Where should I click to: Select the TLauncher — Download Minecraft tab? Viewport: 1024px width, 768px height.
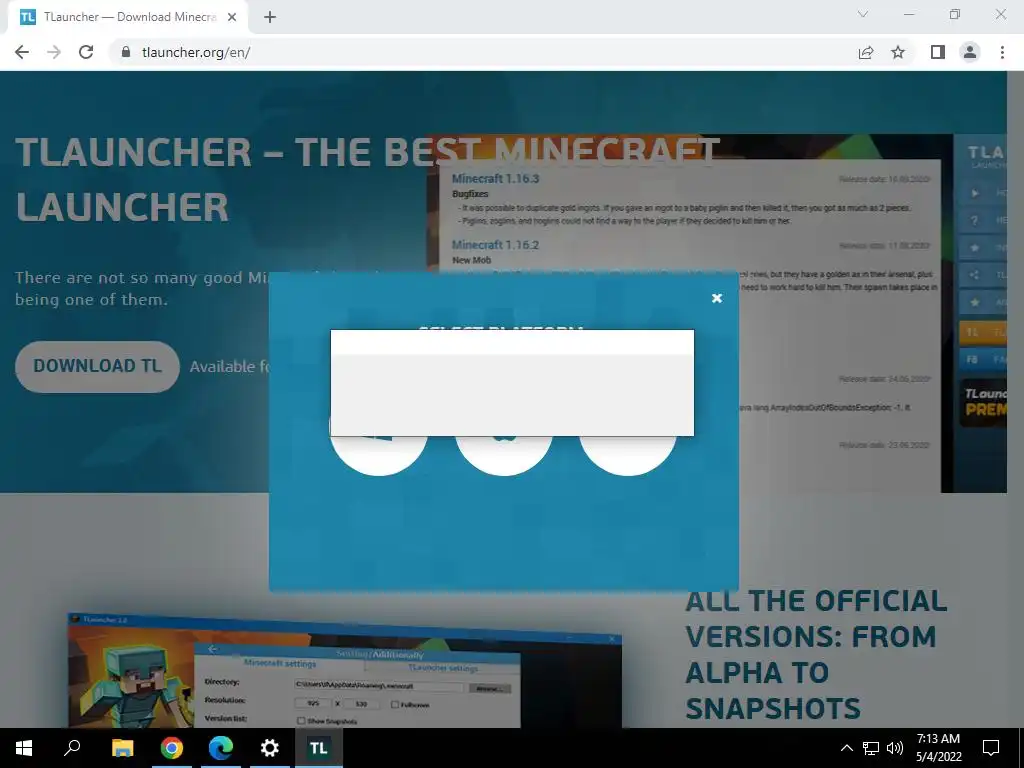[129, 17]
